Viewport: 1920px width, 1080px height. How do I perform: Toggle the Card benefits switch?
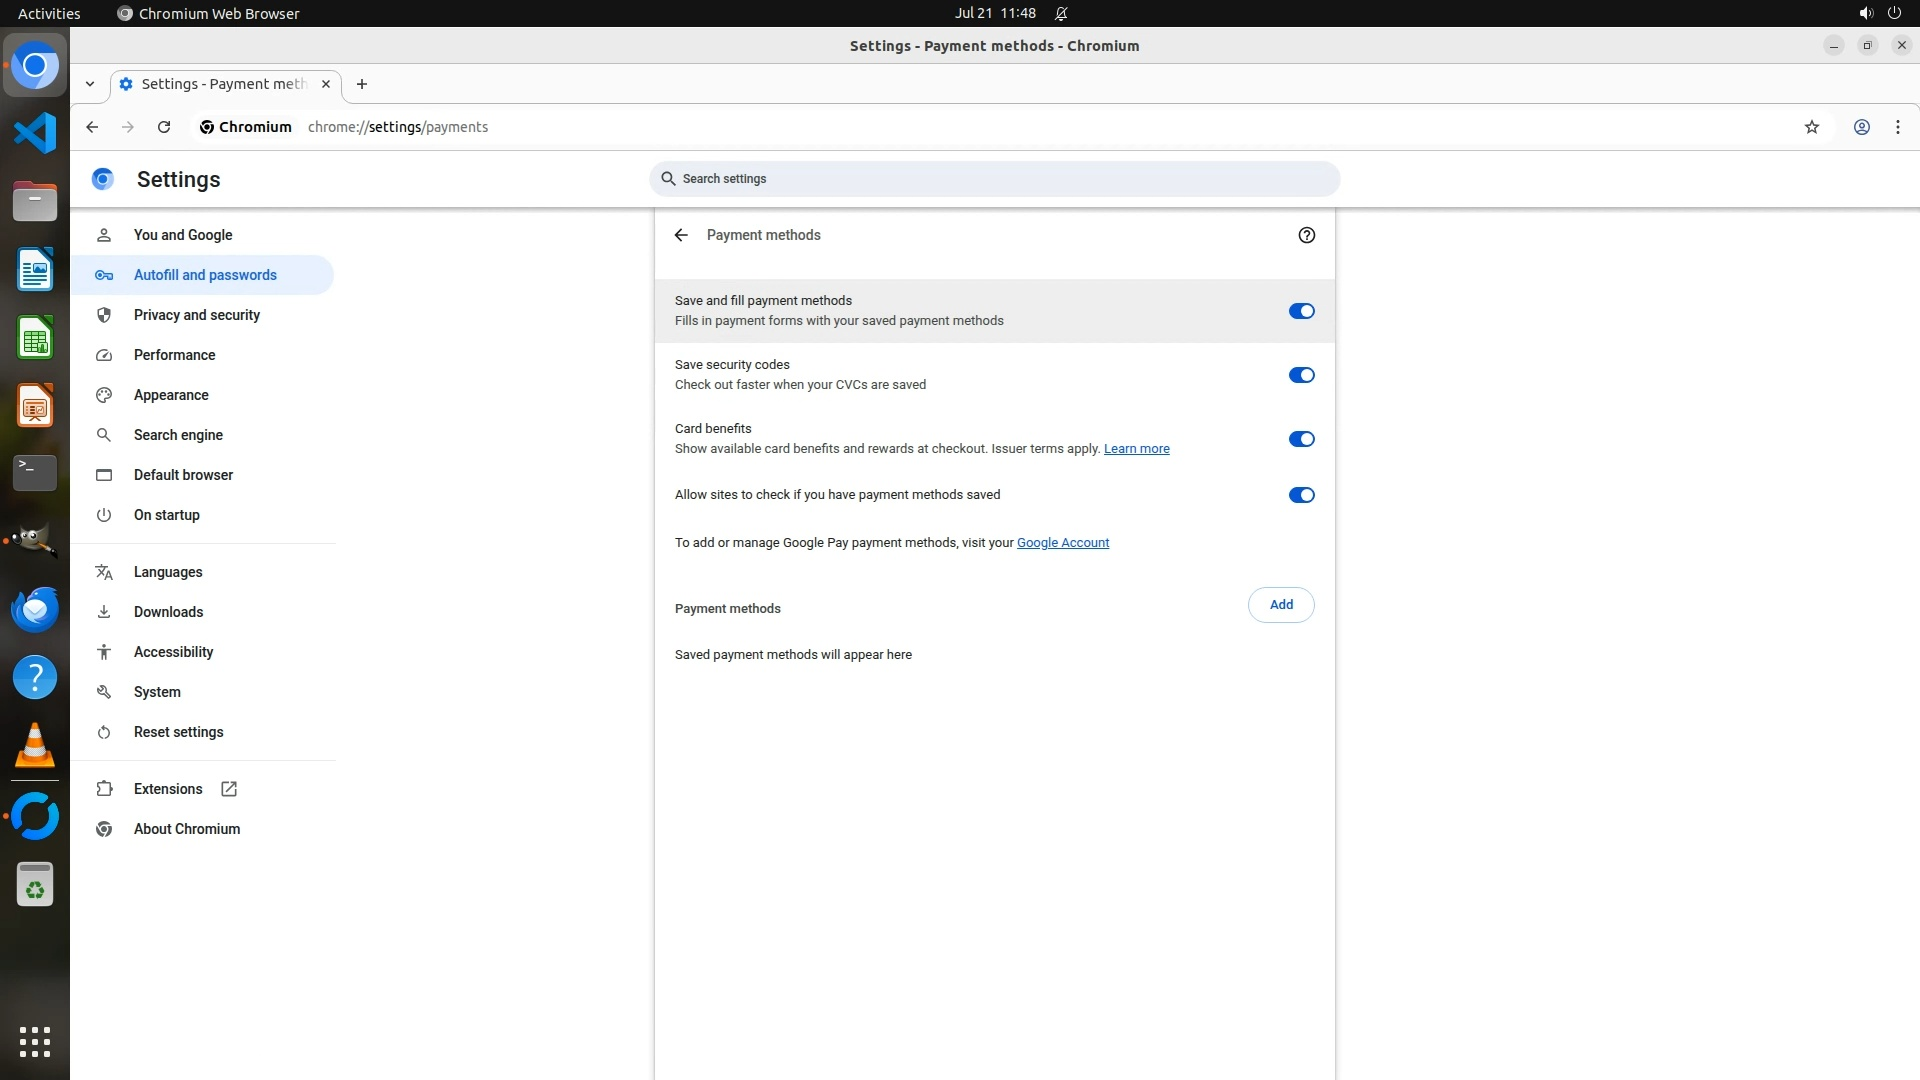point(1301,439)
